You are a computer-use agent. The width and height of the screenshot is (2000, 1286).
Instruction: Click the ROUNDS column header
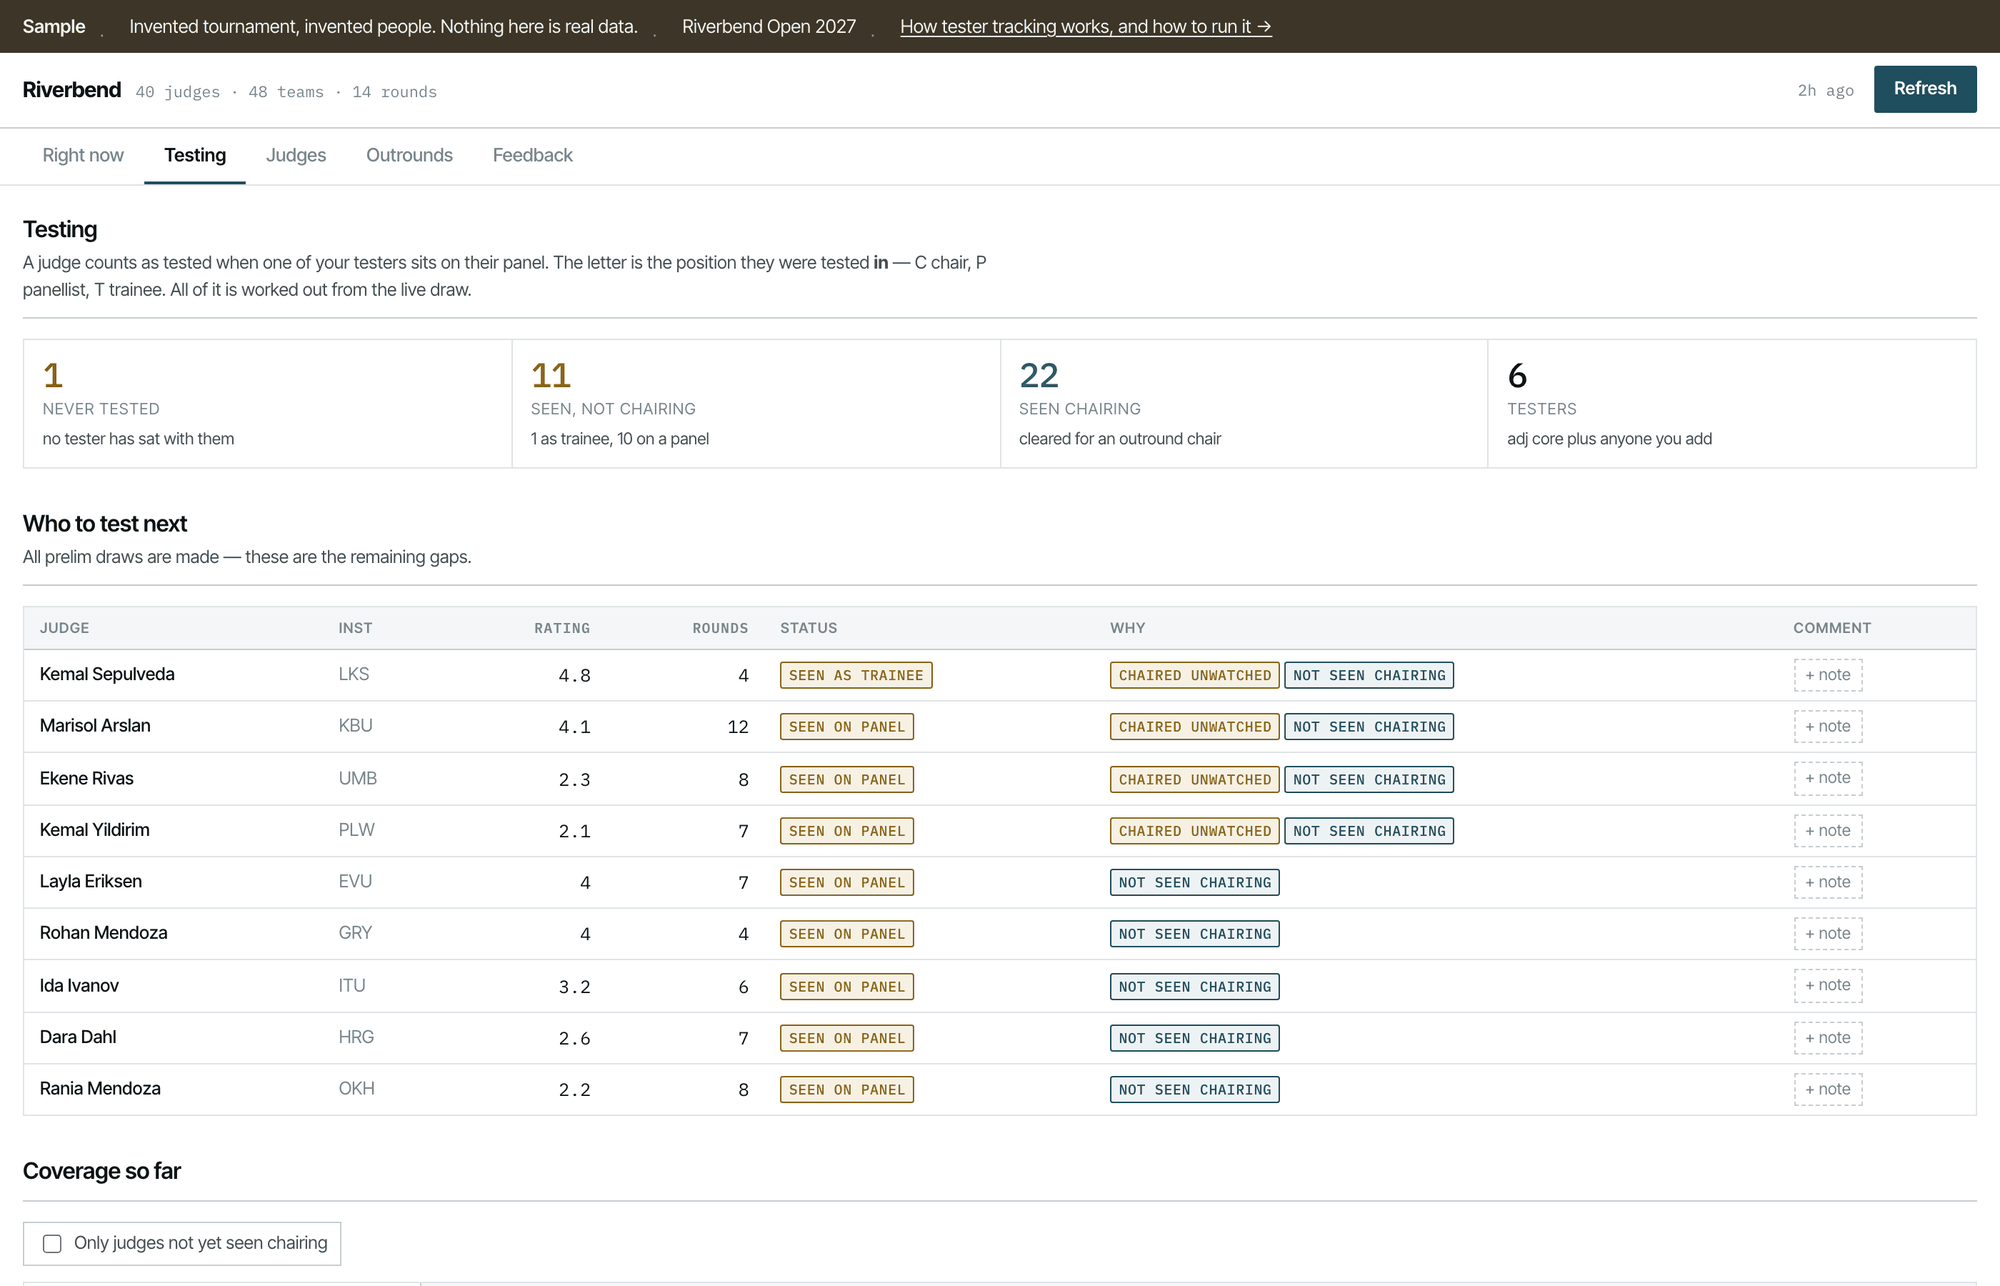[720, 628]
